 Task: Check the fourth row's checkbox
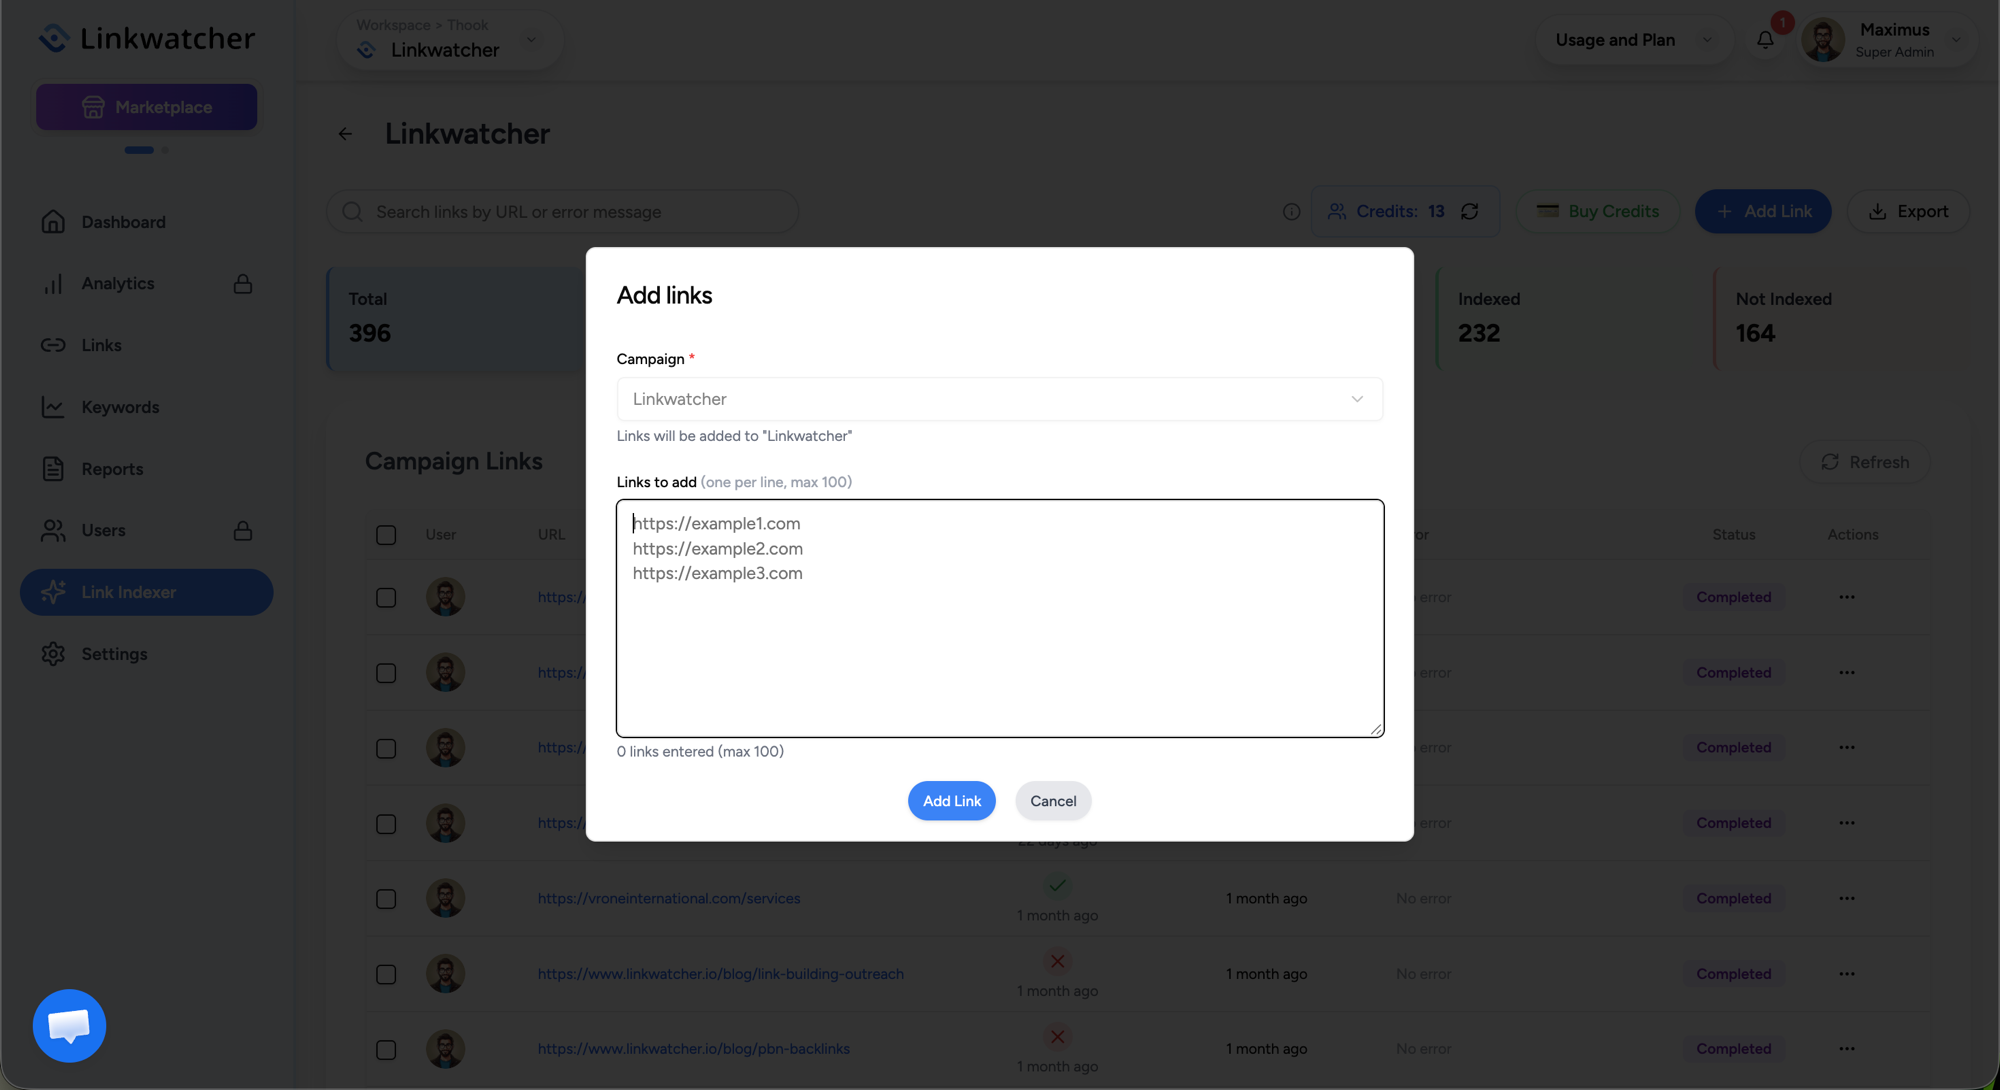pos(386,824)
